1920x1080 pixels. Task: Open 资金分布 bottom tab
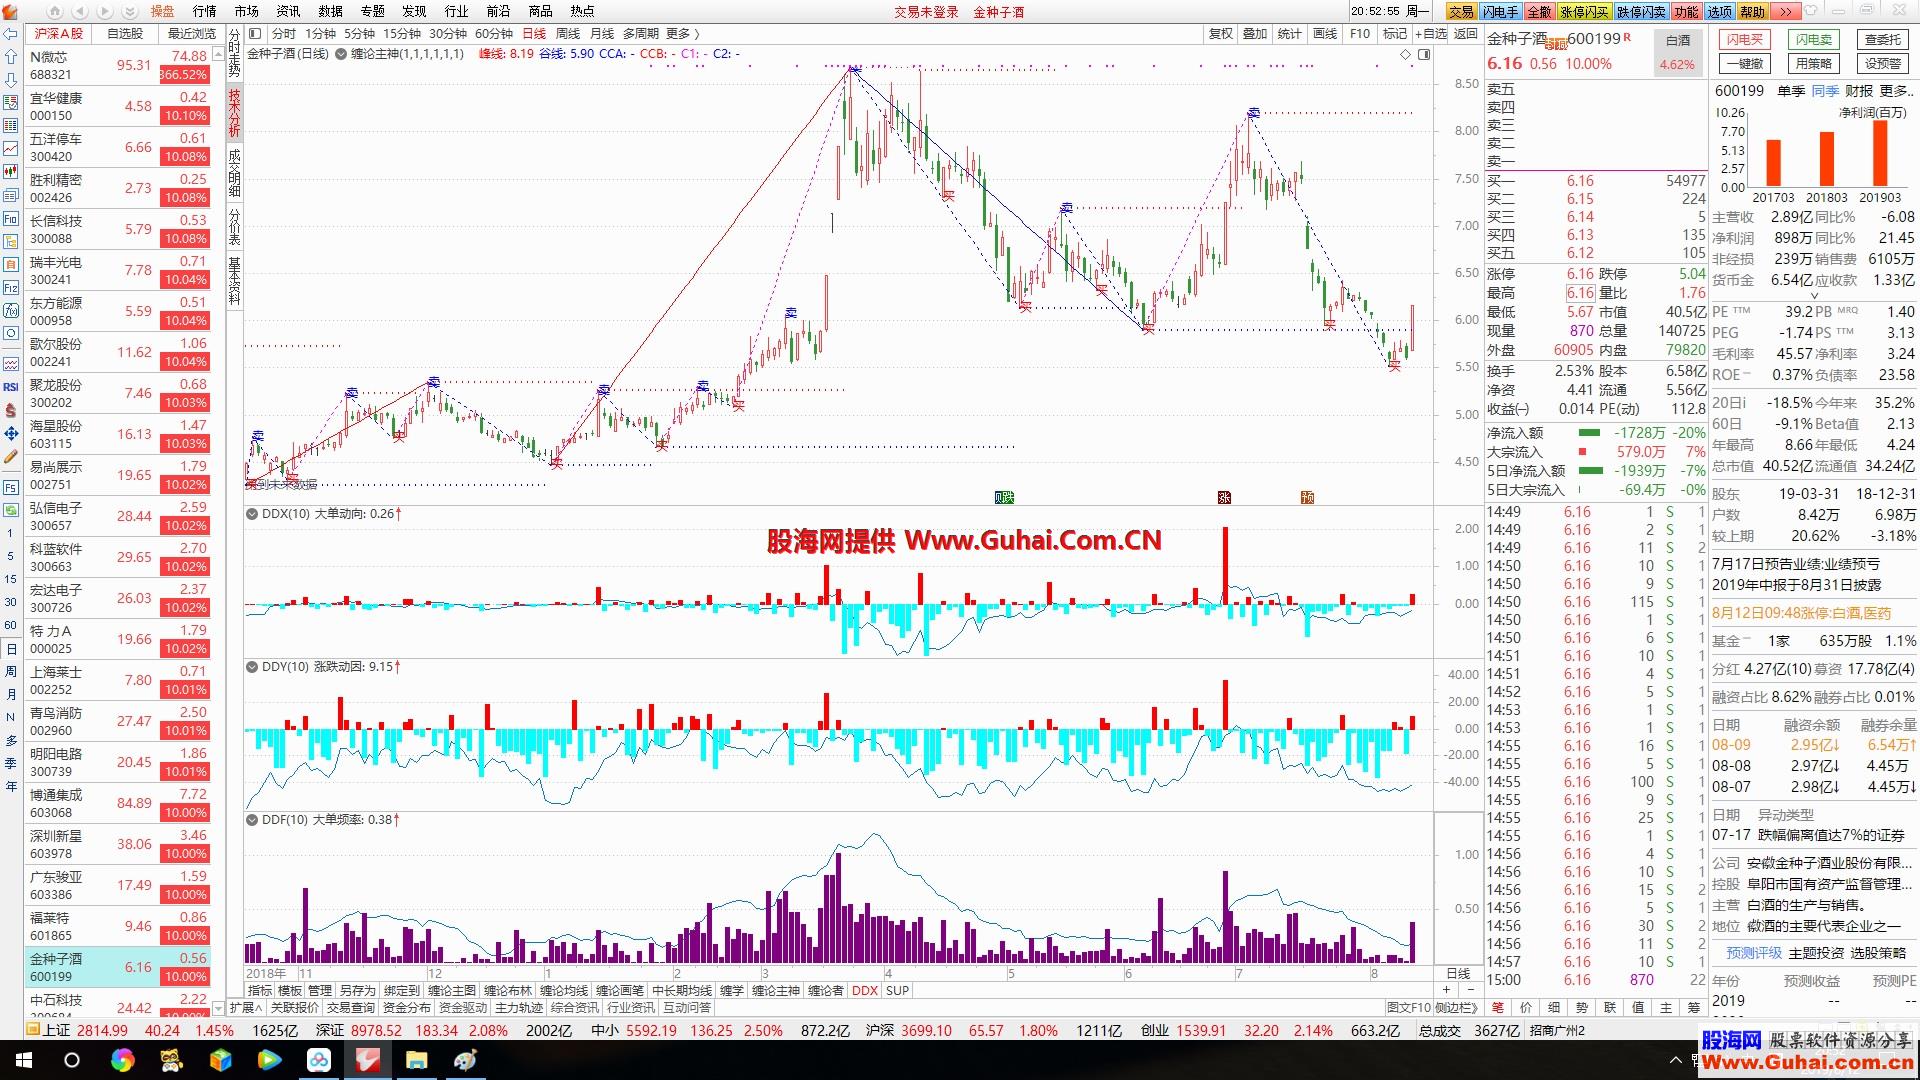click(406, 1007)
